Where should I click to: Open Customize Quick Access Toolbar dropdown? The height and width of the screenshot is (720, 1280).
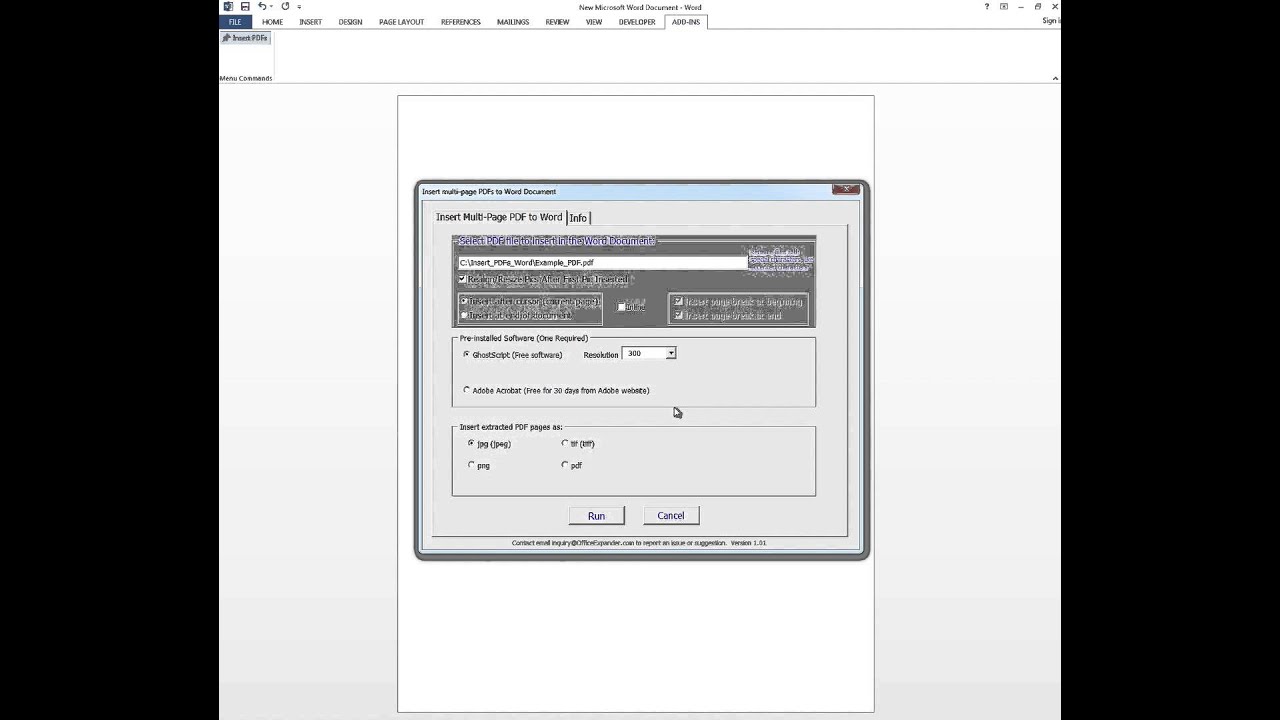[299, 7]
